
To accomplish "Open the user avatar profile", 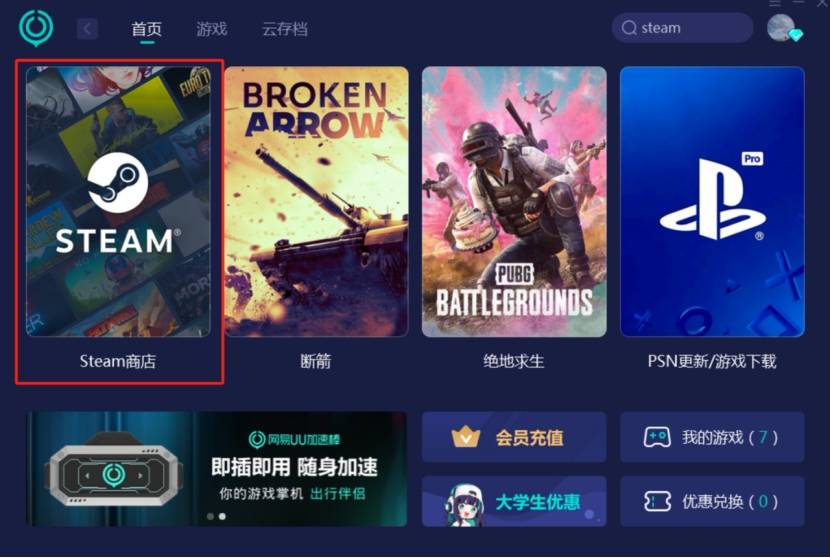I will 781,28.
